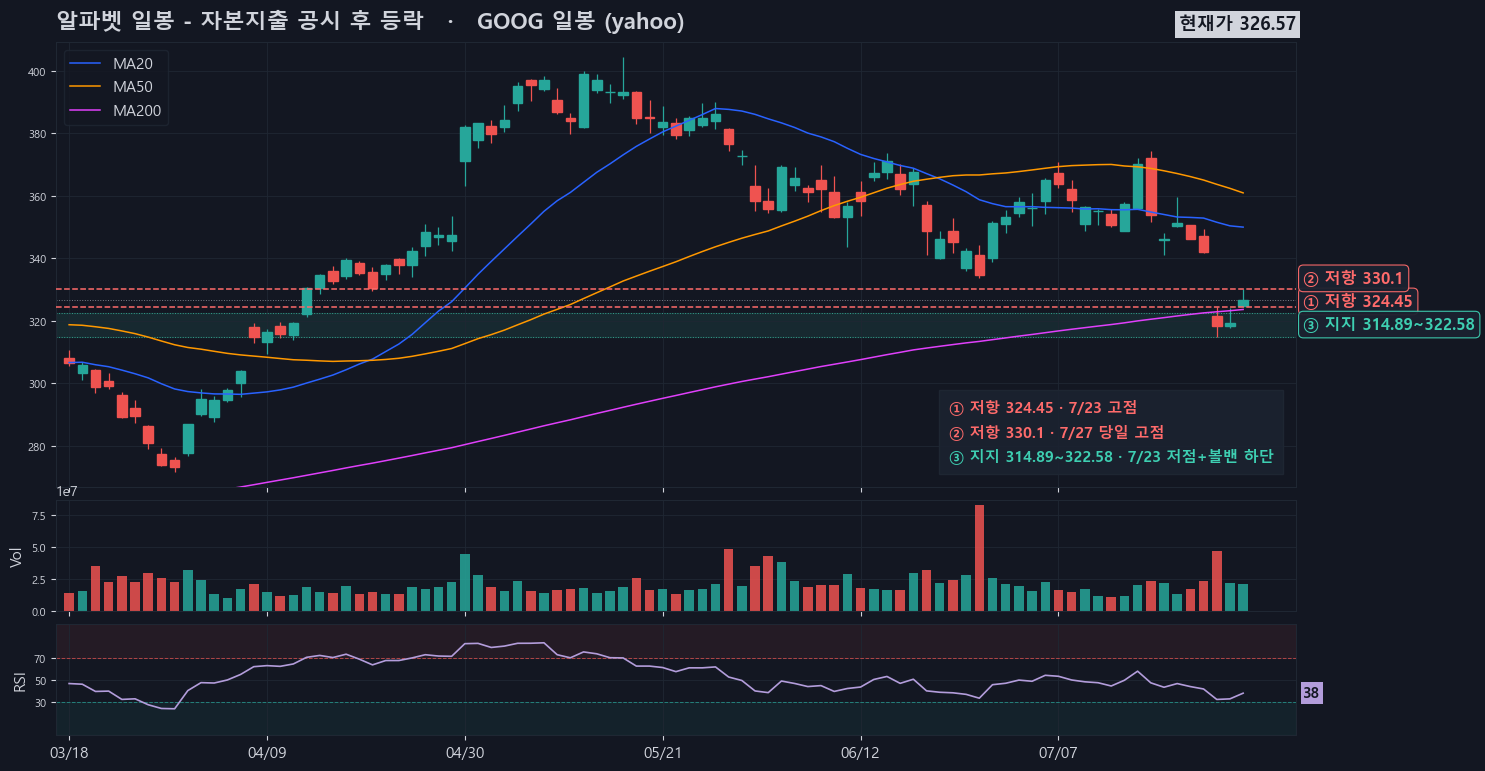Click the 360 price axis label
The width and height of the screenshot is (1485, 771).
[x=36, y=197]
